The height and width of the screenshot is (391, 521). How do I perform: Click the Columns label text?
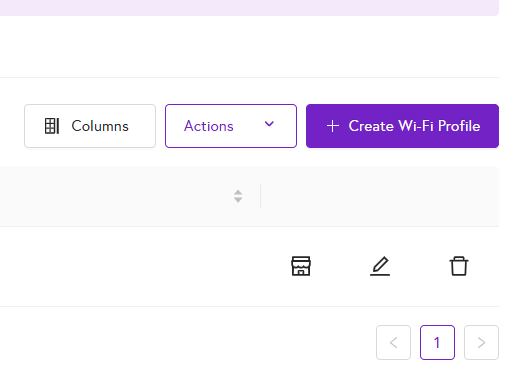point(100,126)
